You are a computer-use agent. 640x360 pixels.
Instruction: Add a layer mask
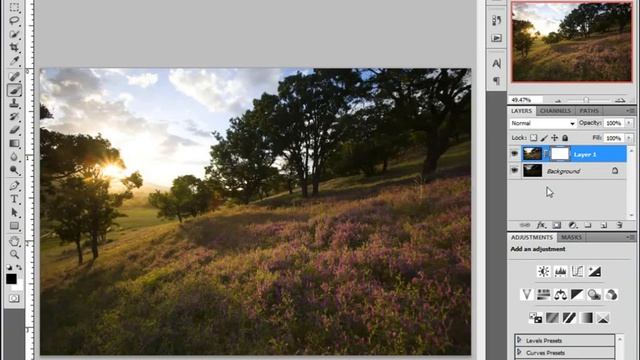pos(557,225)
